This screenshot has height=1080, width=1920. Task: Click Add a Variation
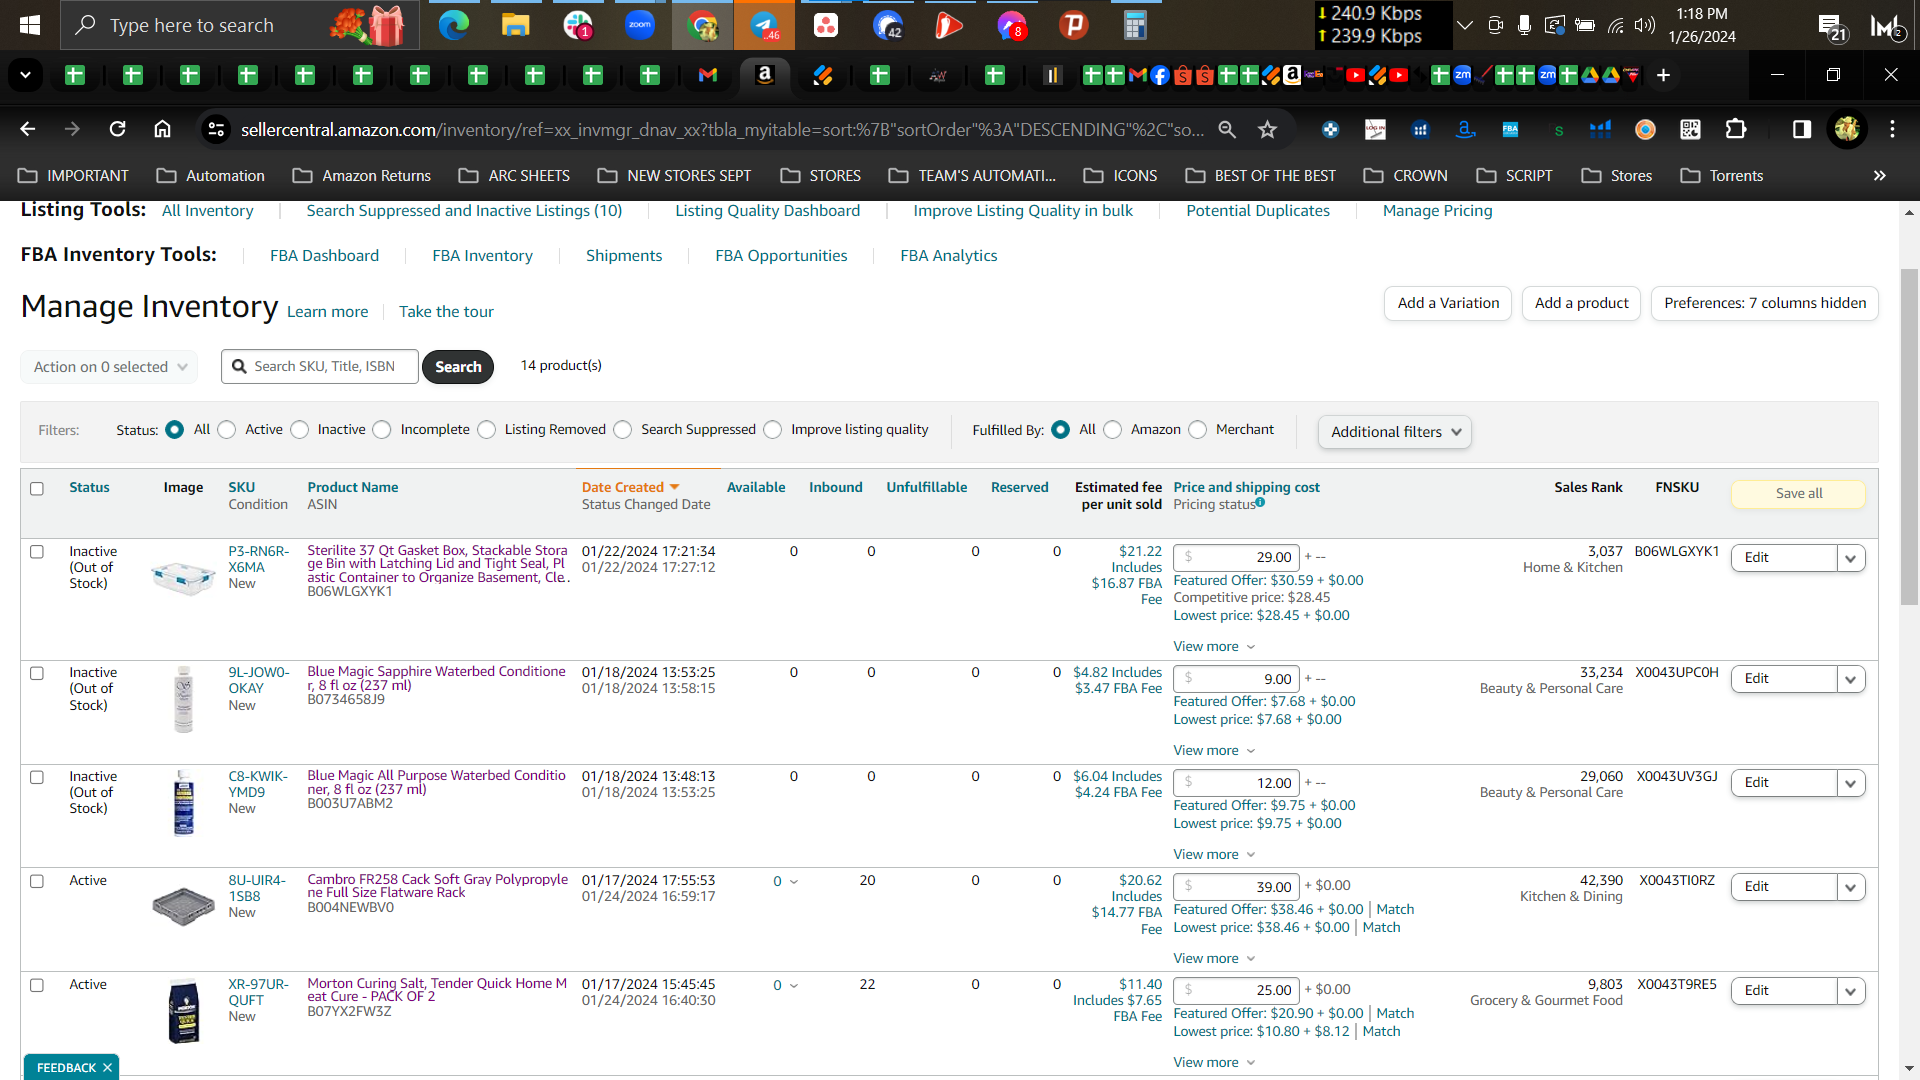(x=1448, y=303)
